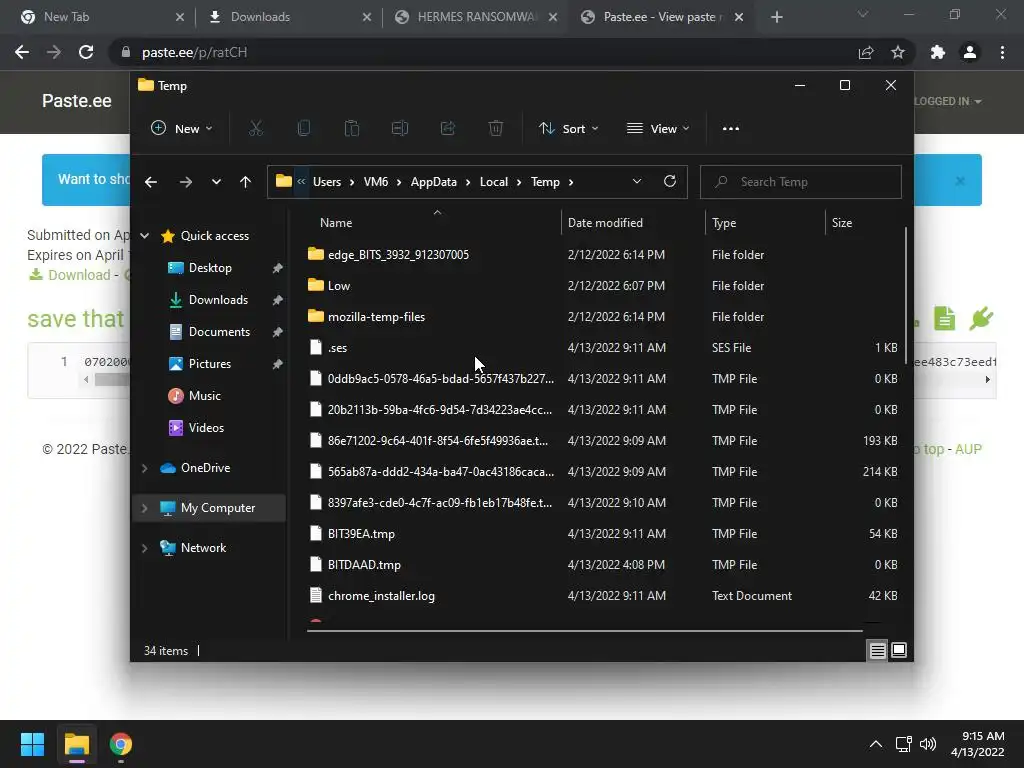Click the Copy icon in Explorer toolbar

coord(304,129)
